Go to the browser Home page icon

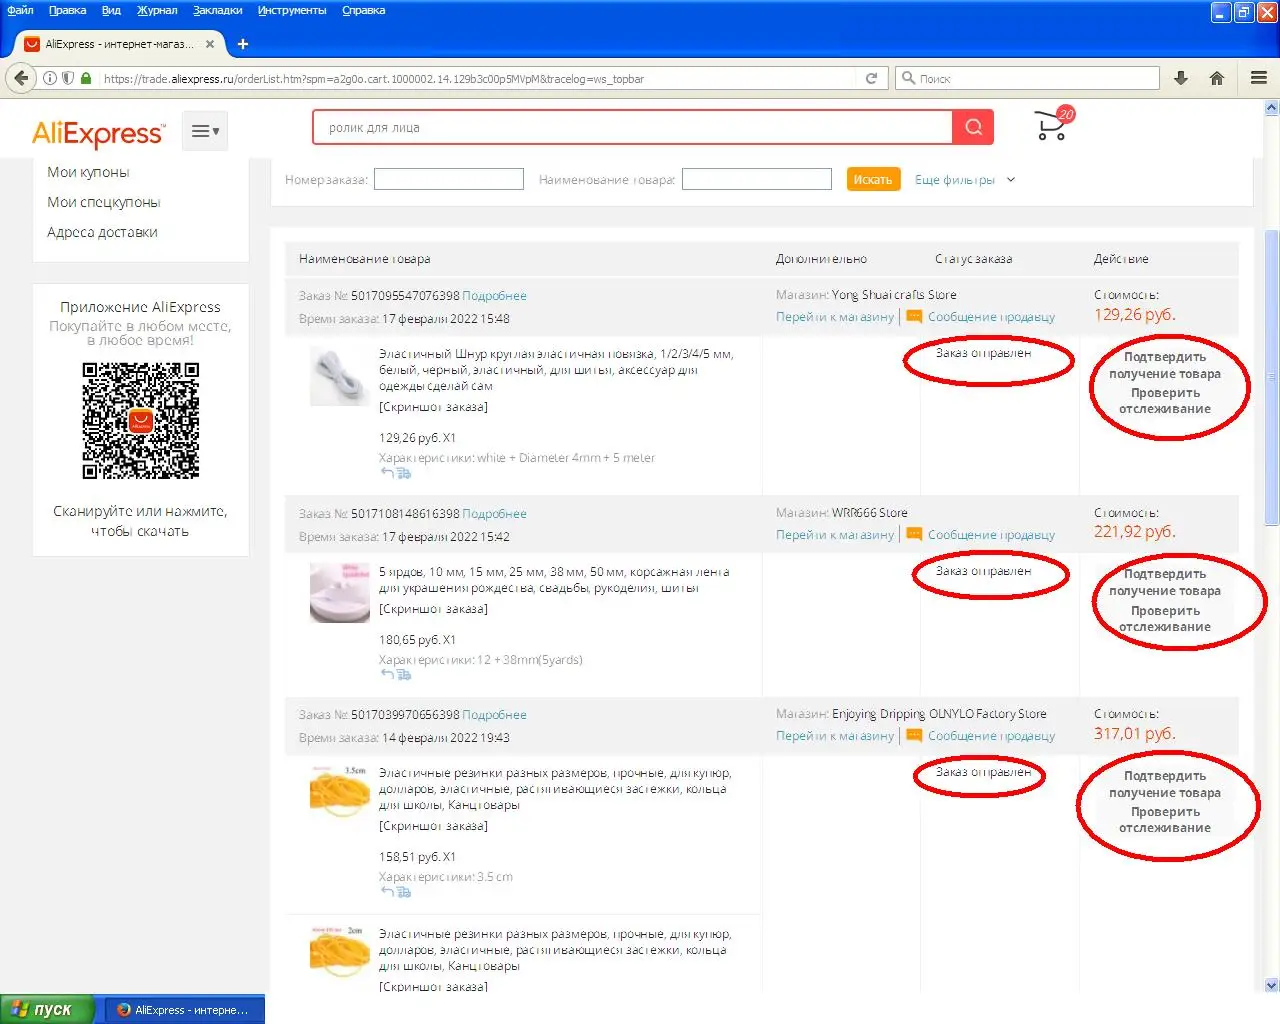coord(1217,78)
